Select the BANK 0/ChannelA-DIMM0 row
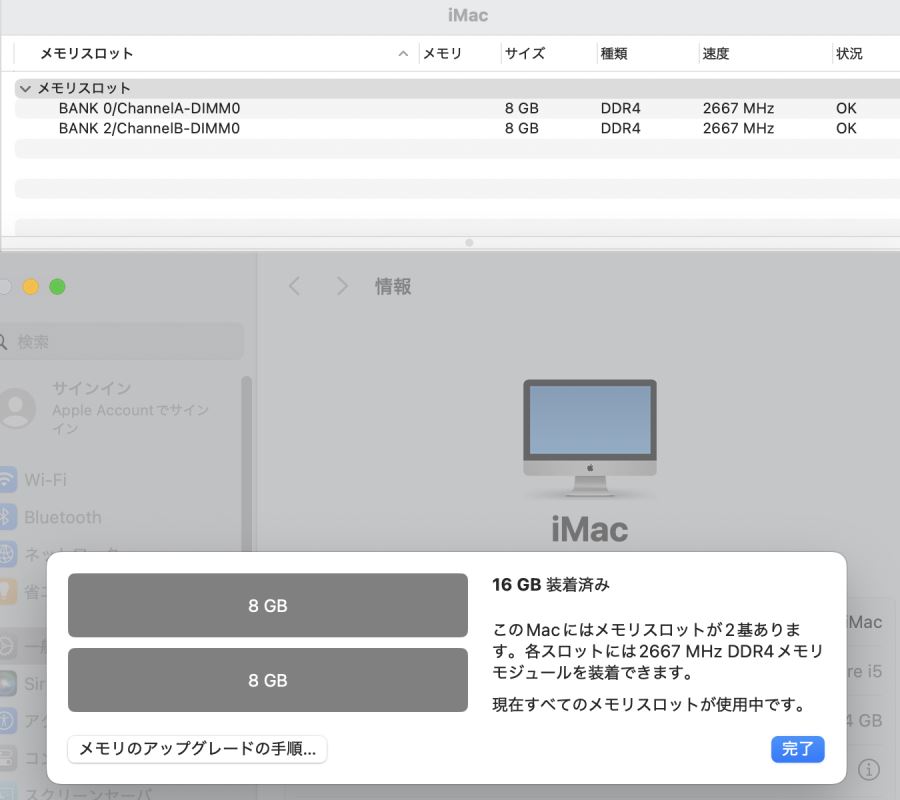900x800 pixels. 457,108
